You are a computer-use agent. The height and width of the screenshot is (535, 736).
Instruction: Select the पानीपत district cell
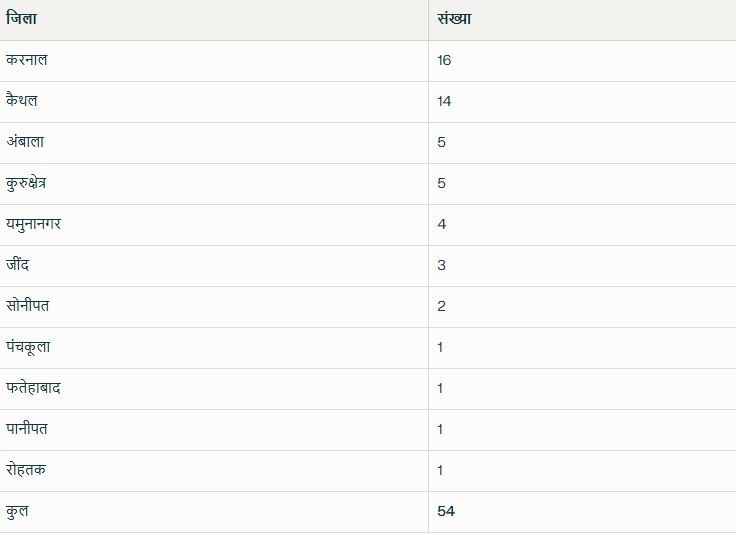coord(27,429)
